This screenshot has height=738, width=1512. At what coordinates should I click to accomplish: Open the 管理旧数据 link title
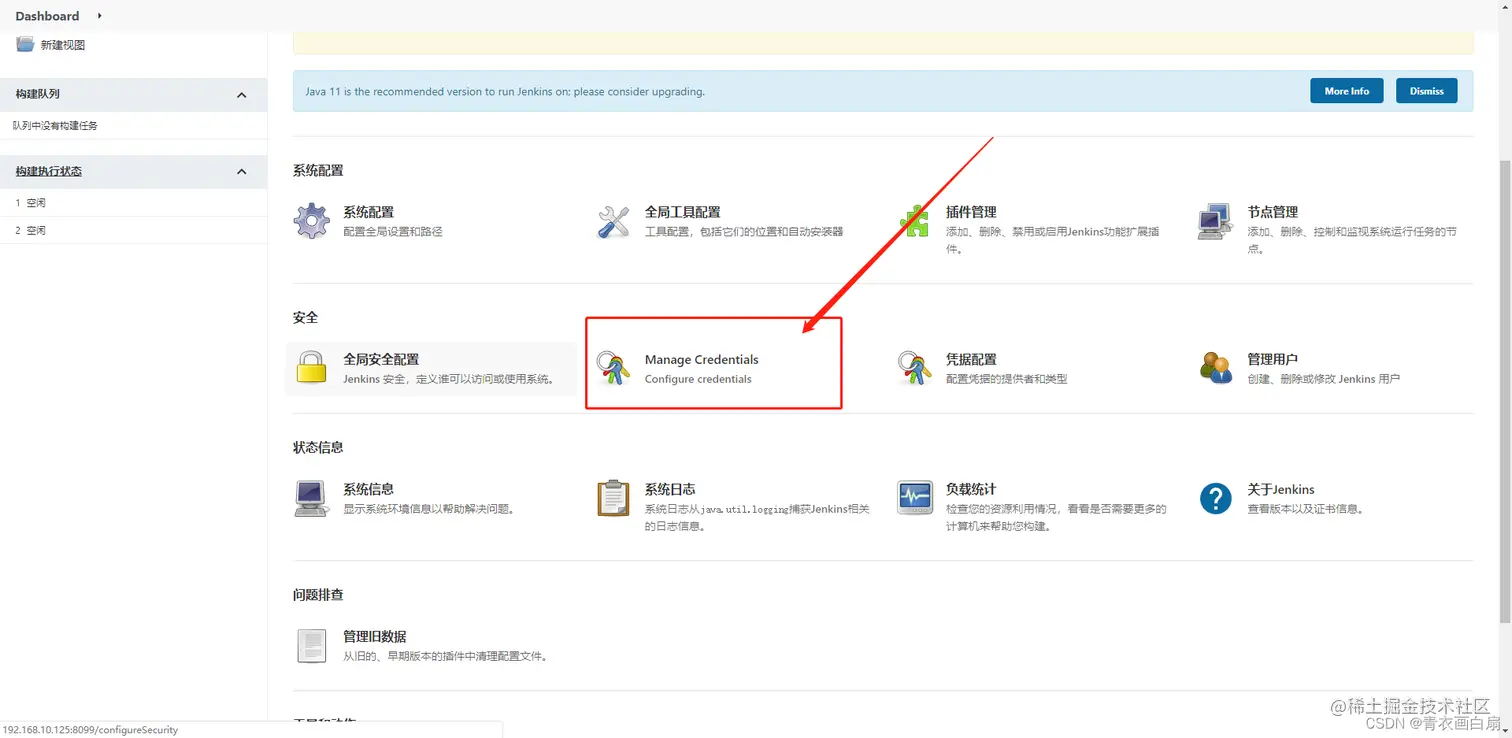(374, 636)
